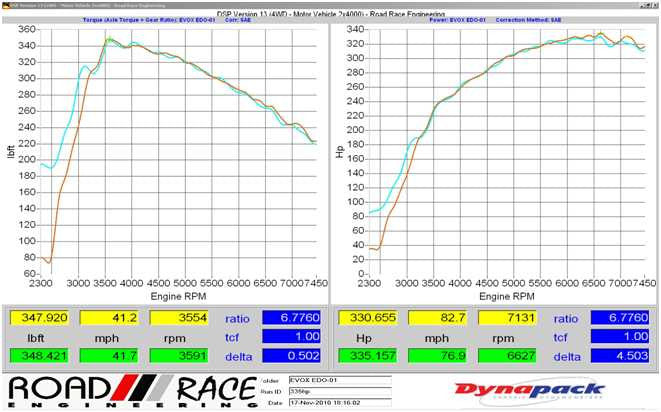Select the yellow 347.920 lbft torque value
This screenshot has height=412, width=661.
(x=38, y=318)
